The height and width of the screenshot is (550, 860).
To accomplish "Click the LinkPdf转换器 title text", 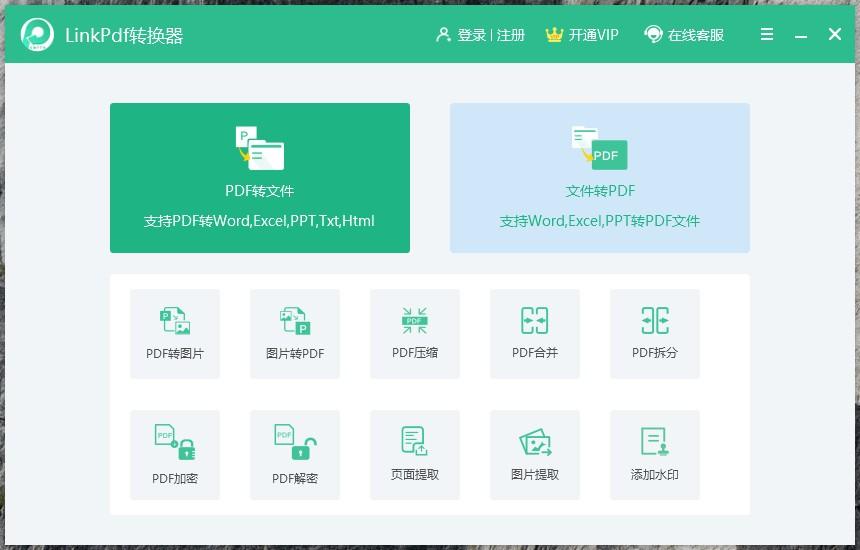I will coord(124,36).
